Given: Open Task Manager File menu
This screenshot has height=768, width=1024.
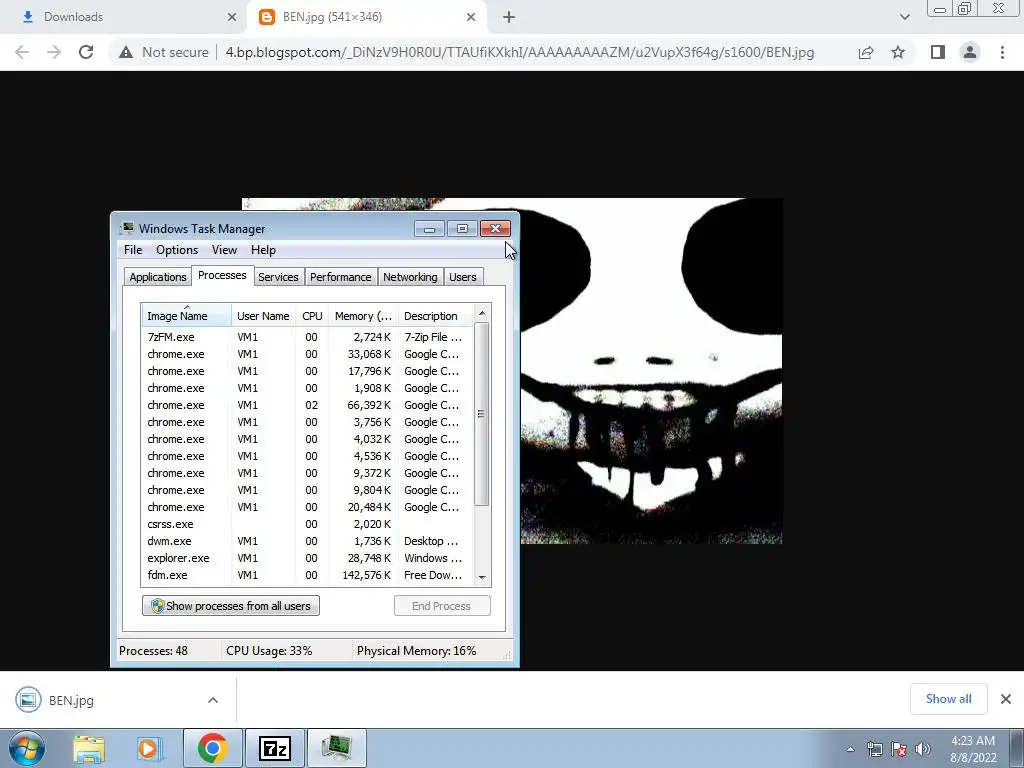Looking at the screenshot, I should pos(133,250).
